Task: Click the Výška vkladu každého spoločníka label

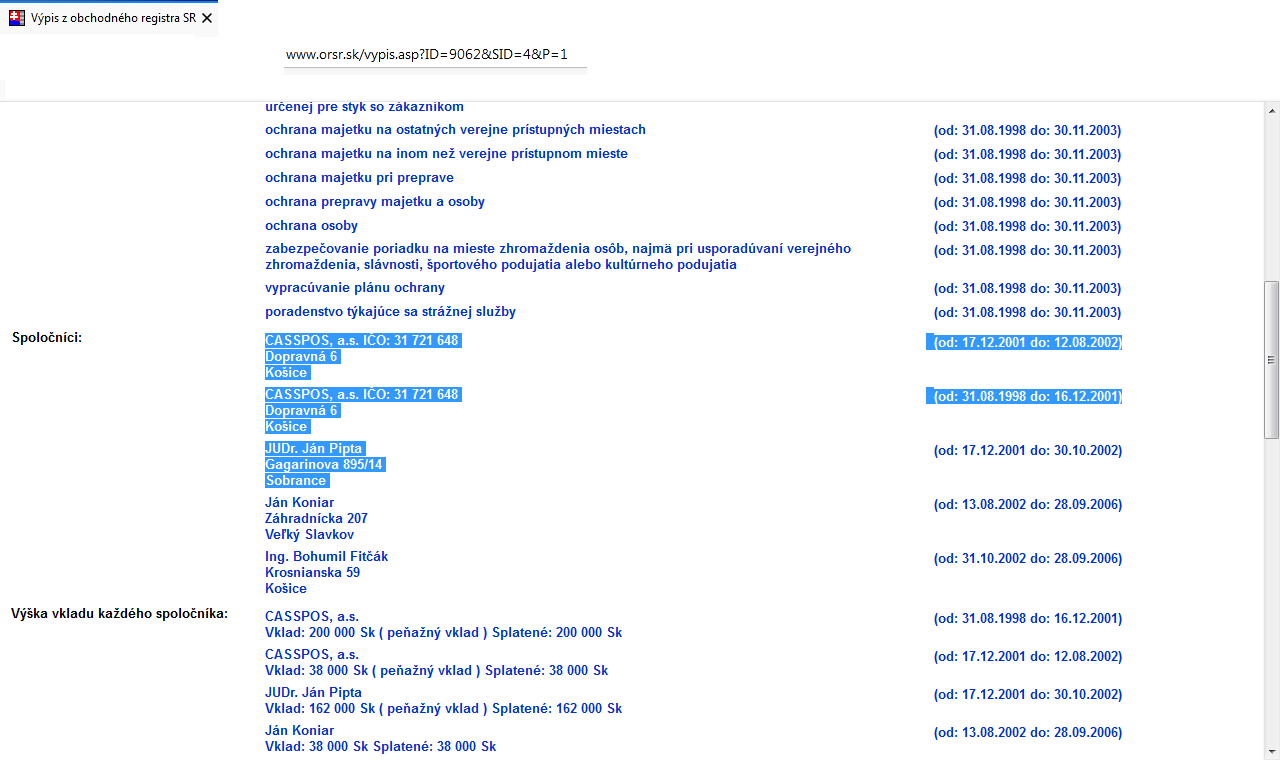Action: click(120, 613)
